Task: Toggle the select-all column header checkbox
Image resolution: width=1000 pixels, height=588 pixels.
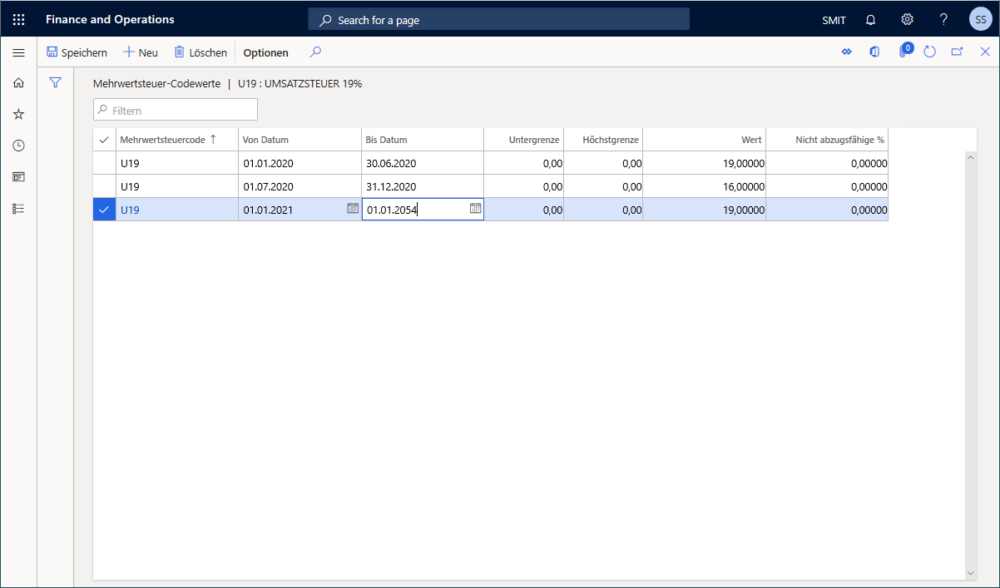Action: click(x=104, y=139)
